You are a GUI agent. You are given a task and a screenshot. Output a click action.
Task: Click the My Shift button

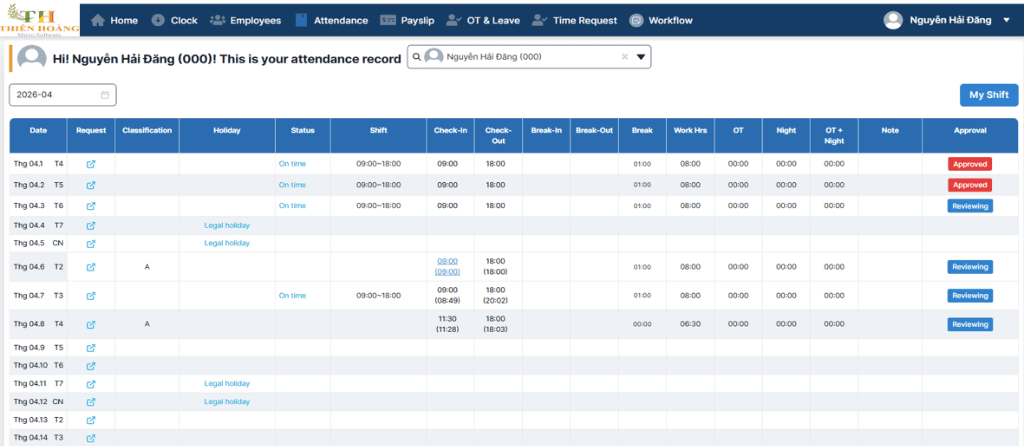pos(989,95)
